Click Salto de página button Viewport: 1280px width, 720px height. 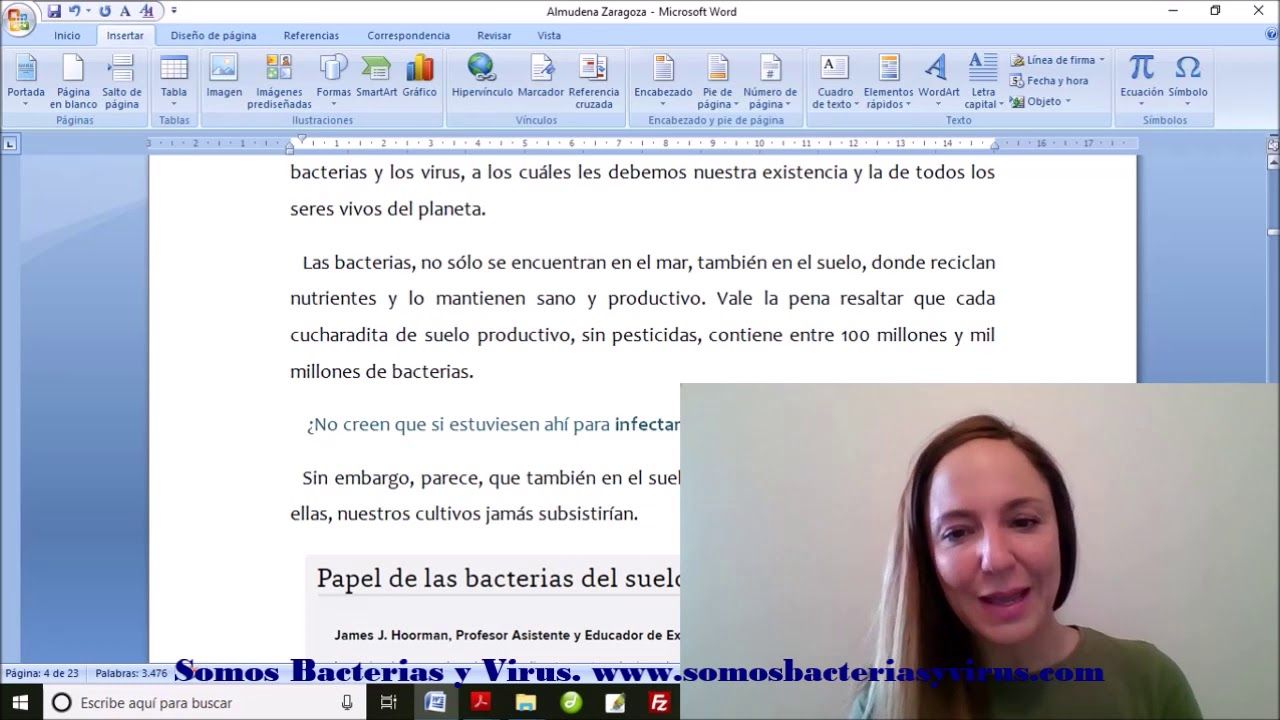click(121, 80)
